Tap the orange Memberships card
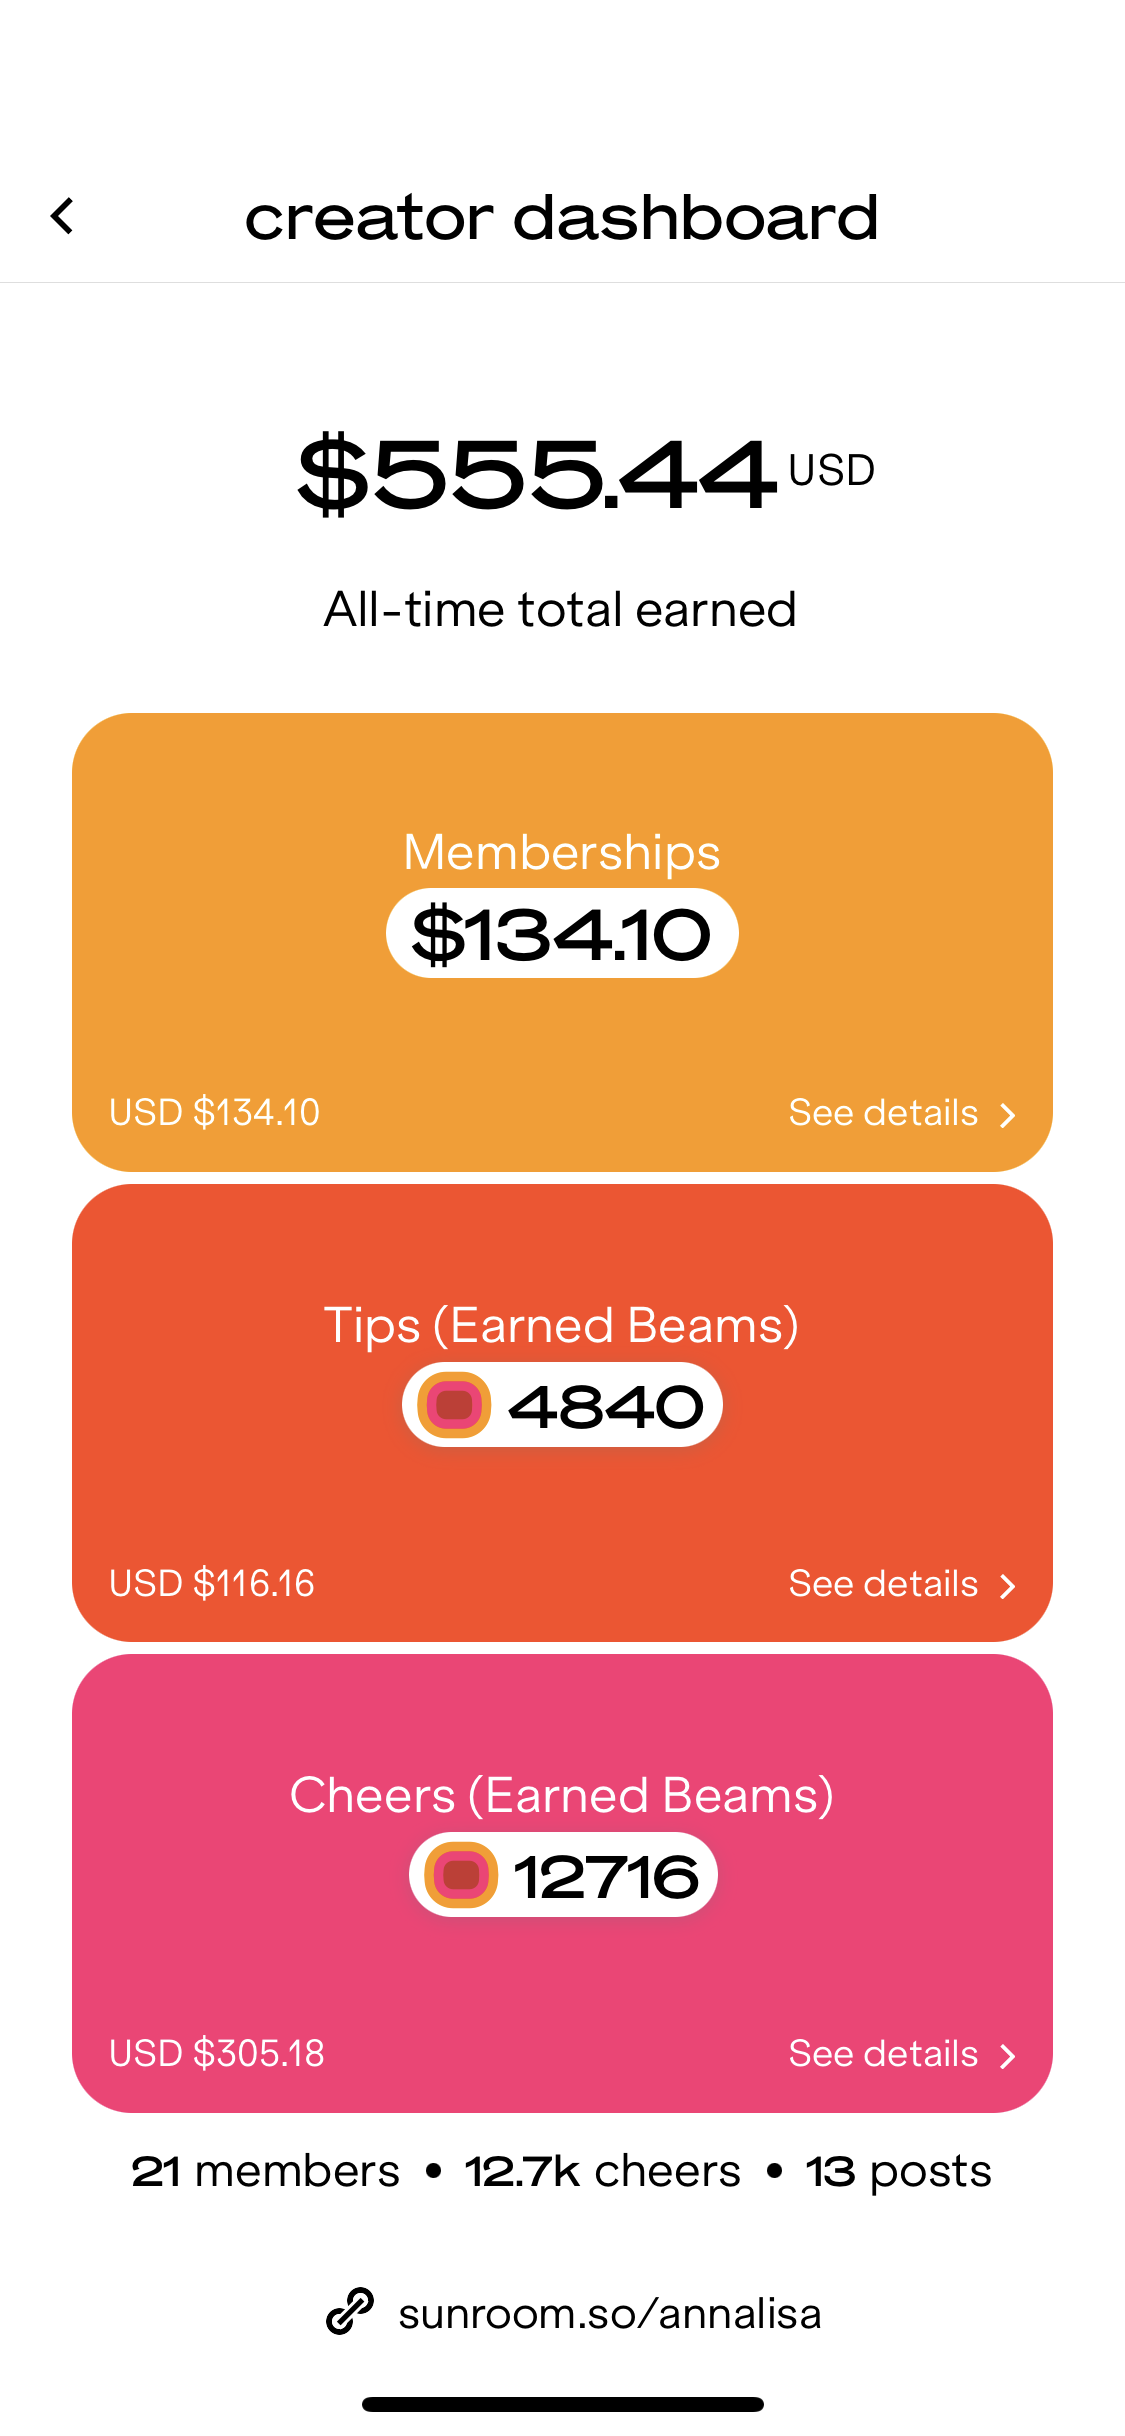Viewport: 1125px width, 2436px height. tap(562, 942)
